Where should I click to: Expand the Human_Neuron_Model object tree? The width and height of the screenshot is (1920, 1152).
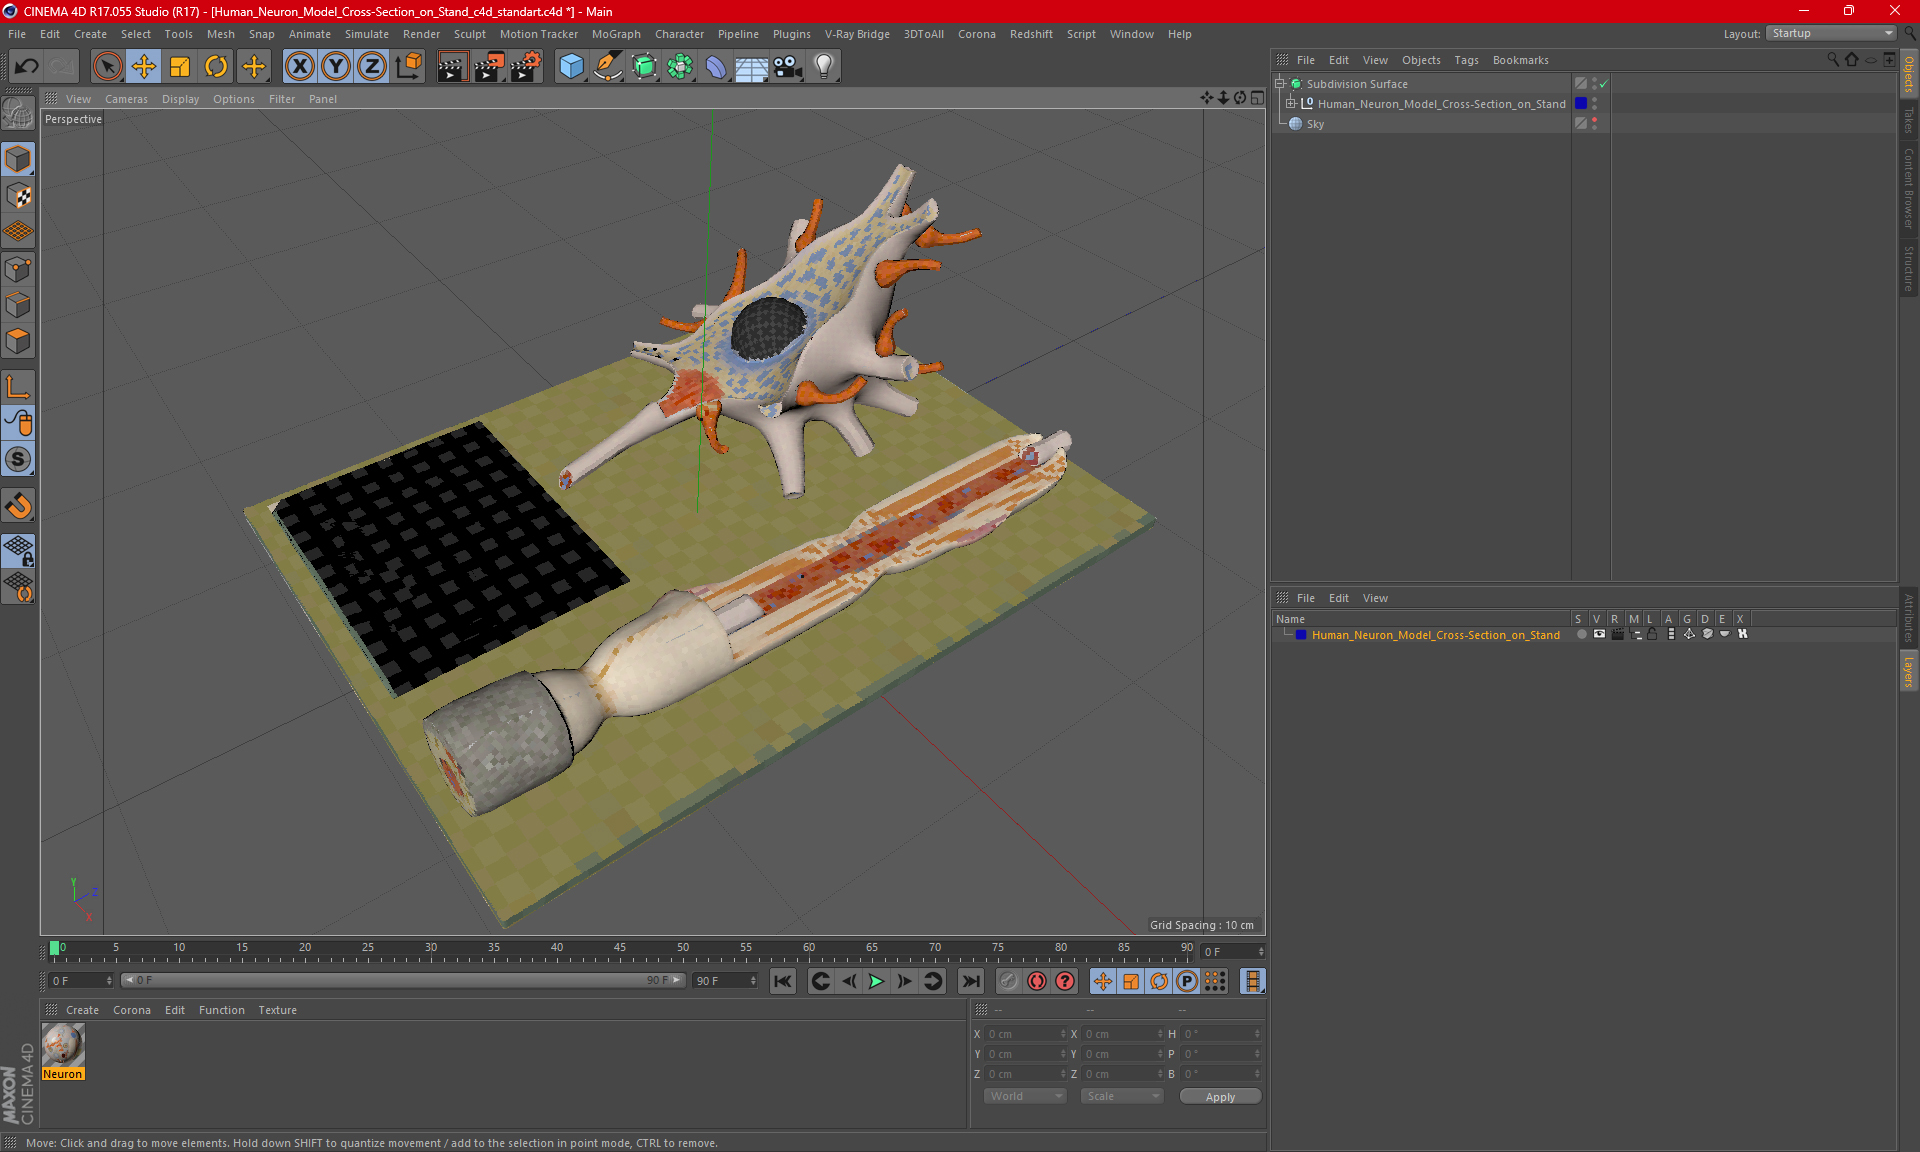coord(1291,104)
